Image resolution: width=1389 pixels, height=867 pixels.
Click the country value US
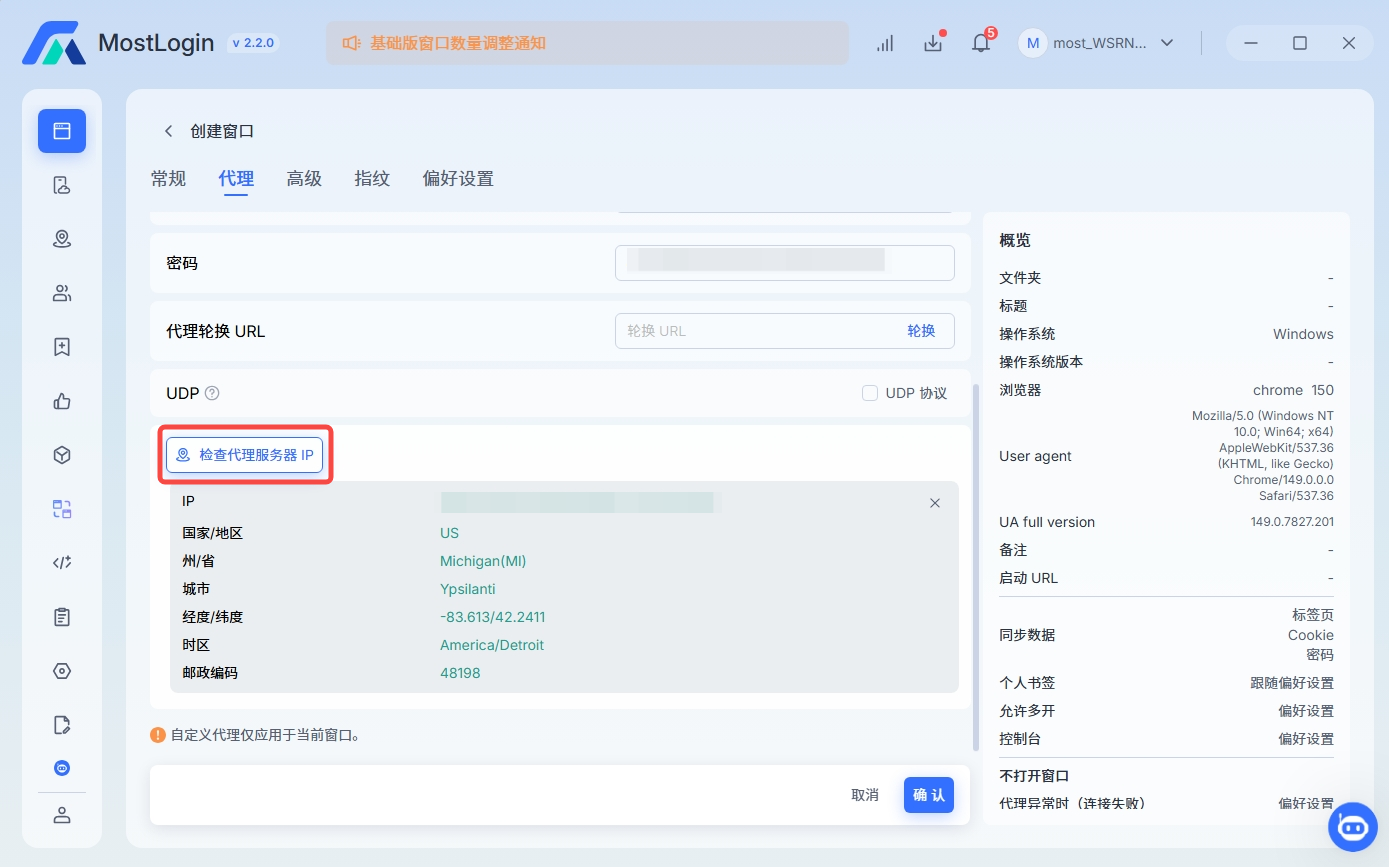(x=449, y=533)
